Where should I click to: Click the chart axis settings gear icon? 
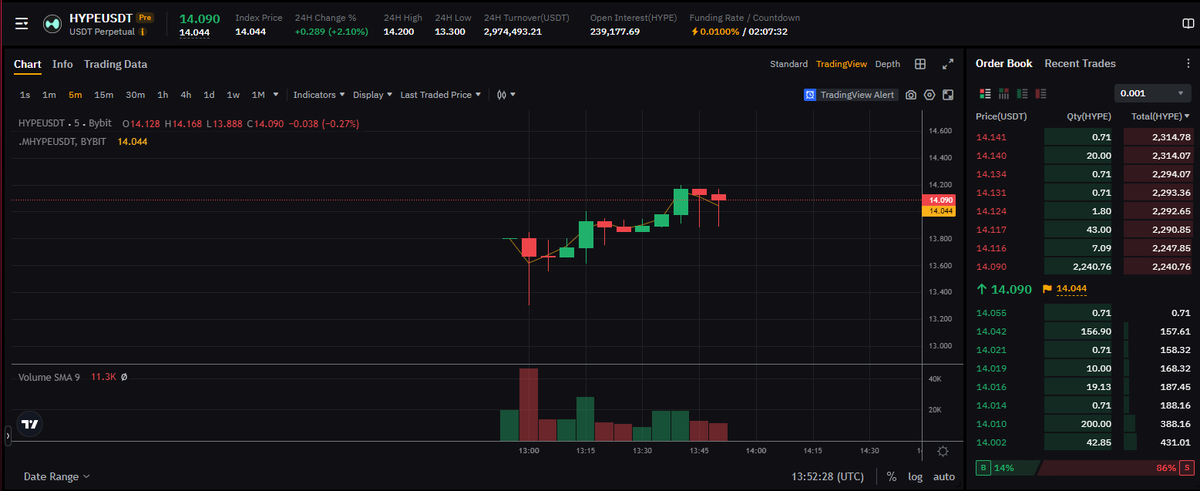(942, 451)
